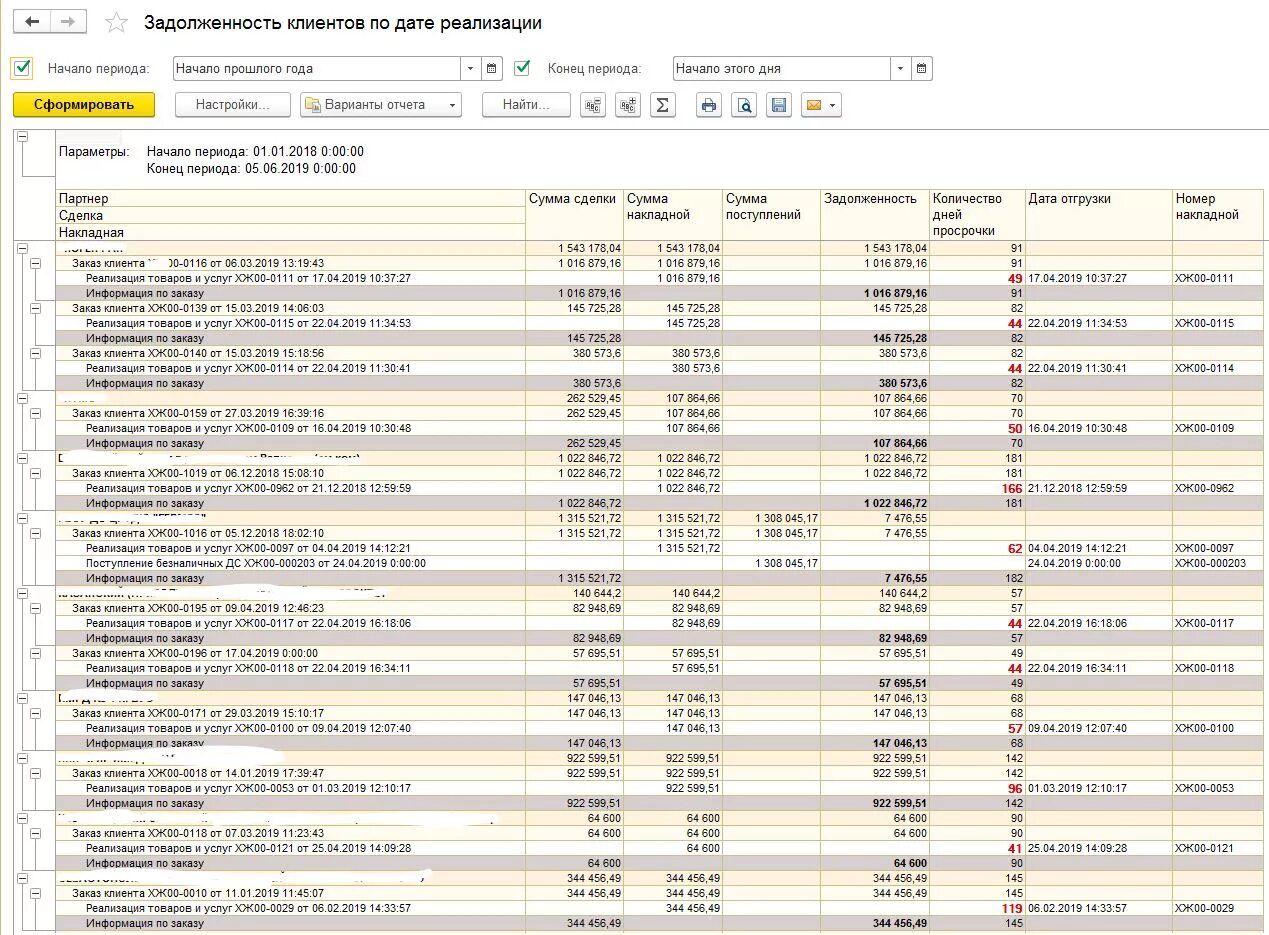This screenshot has width=1269, height=935.
Task: Collapse order ХЖ00-0139 group
Action: click(x=35, y=308)
